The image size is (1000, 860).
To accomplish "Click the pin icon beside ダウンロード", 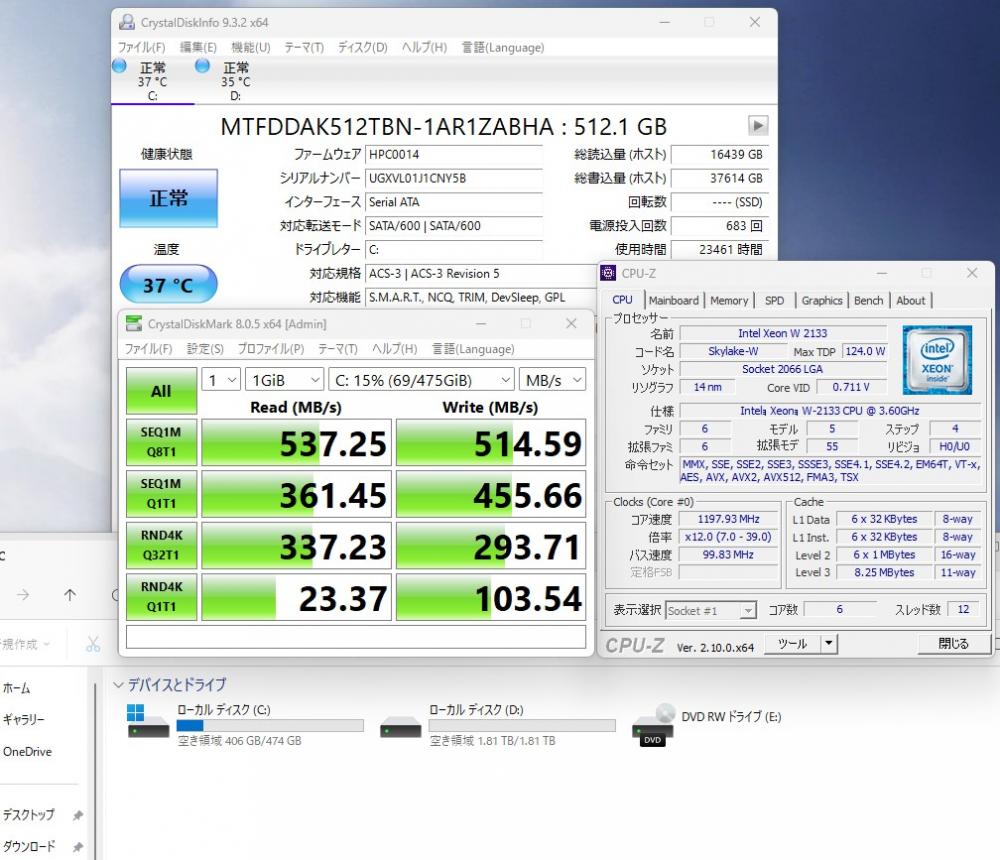I will click(x=78, y=847).
